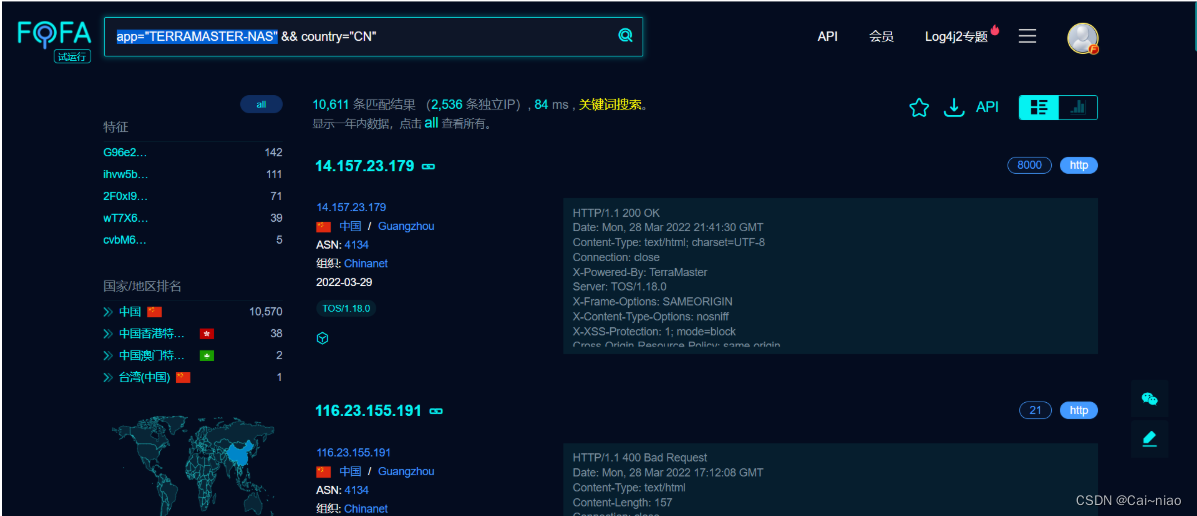The width and height of the screenshot is (1197, 516).
Task: Click the feedback edit pencil icon
Action: [x=1149, y=439]
